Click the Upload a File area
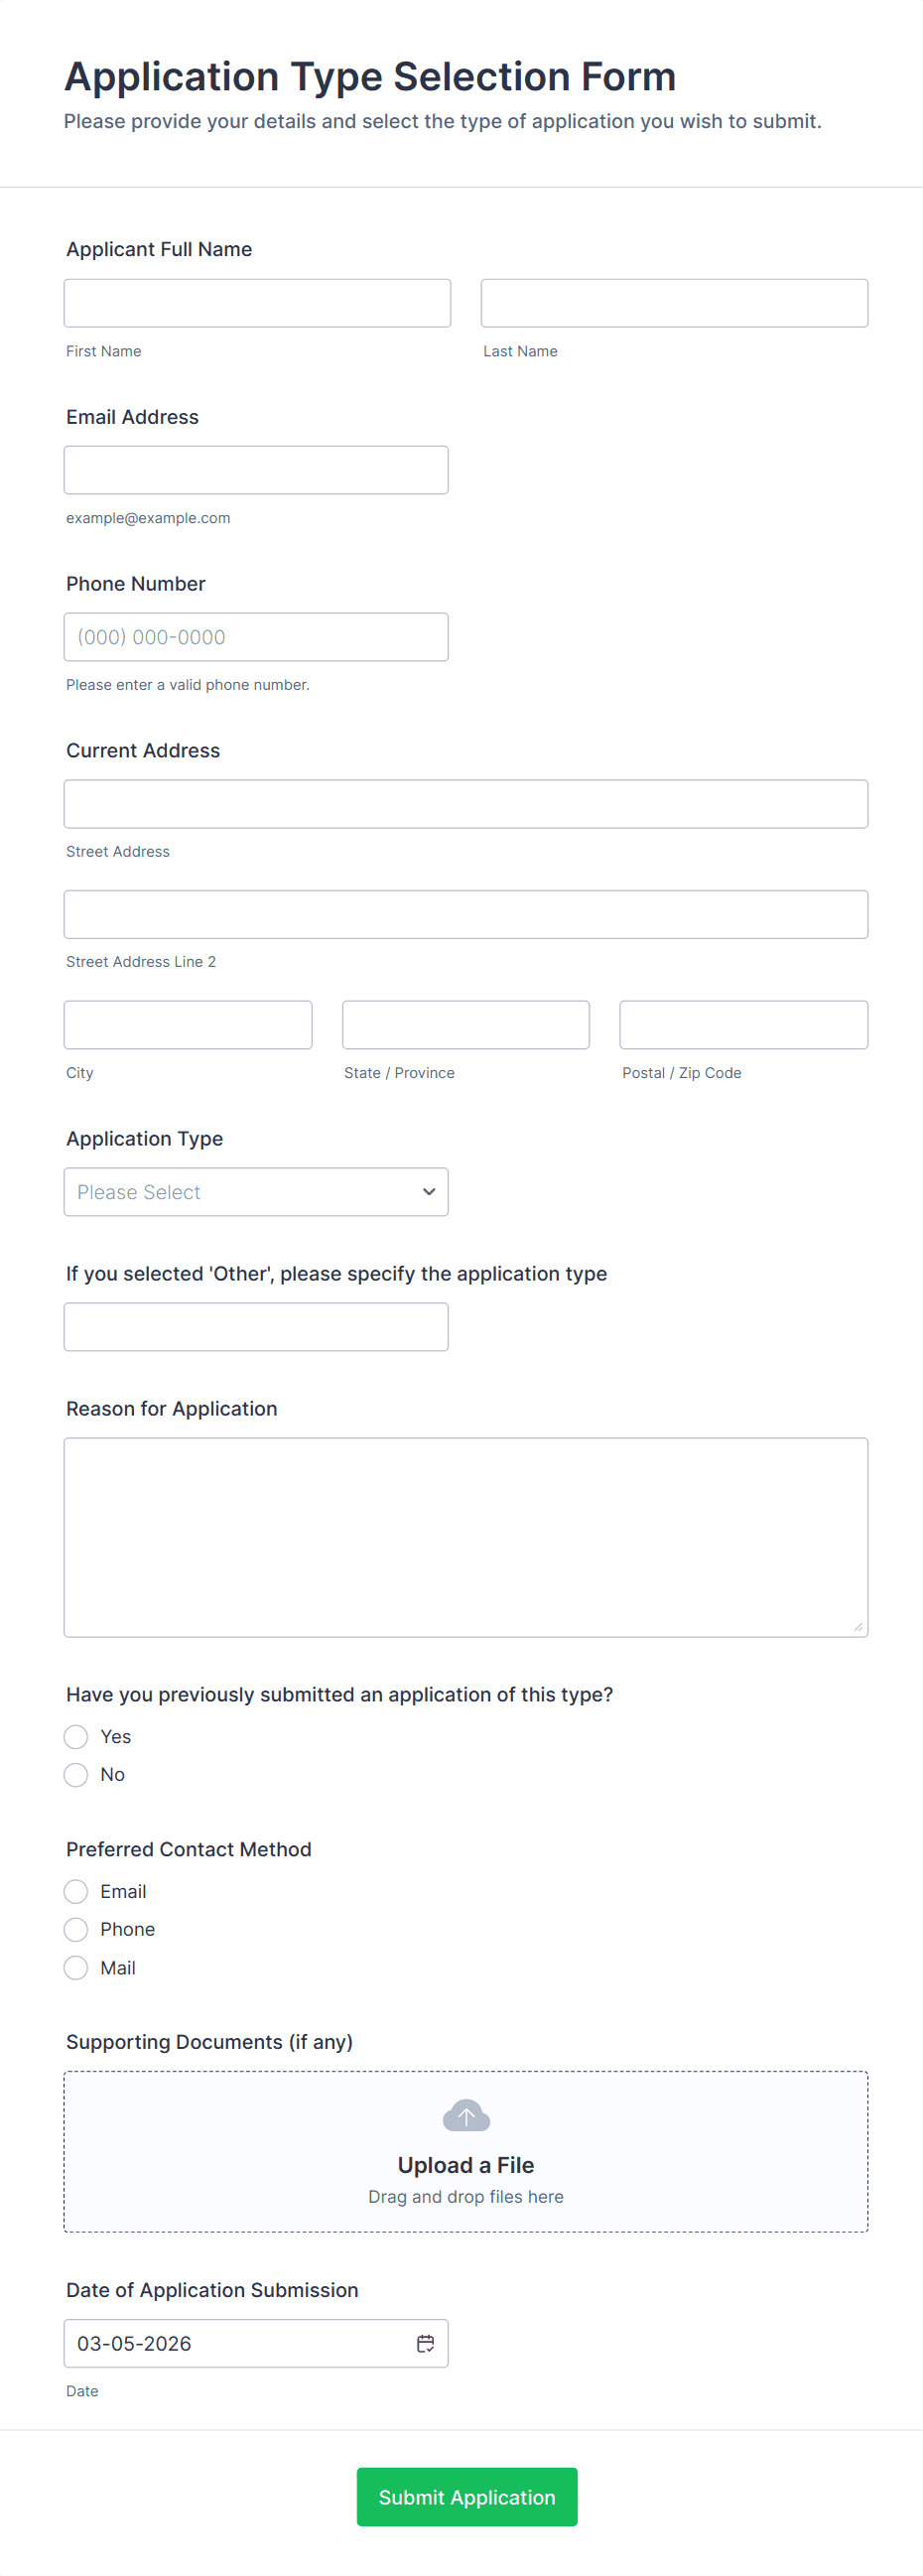Image resolution: width=923 pixels, height=2576 pixels. click(466, 2164)
